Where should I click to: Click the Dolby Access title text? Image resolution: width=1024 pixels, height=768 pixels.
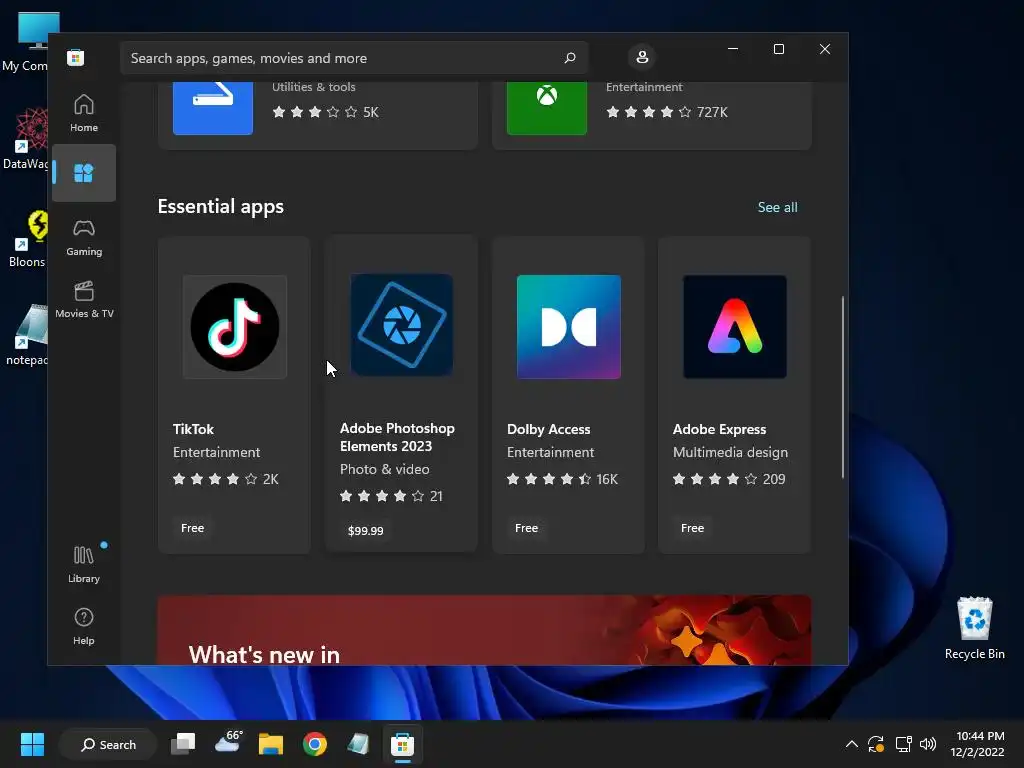click(x=549, y=429)
